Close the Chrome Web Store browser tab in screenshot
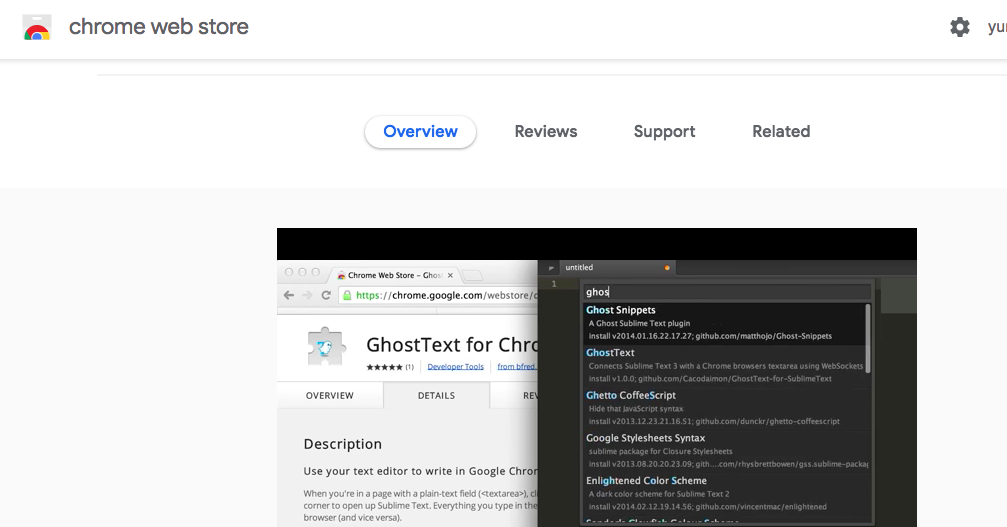This screenshot has width=1007, height=527. pos(450,275)
